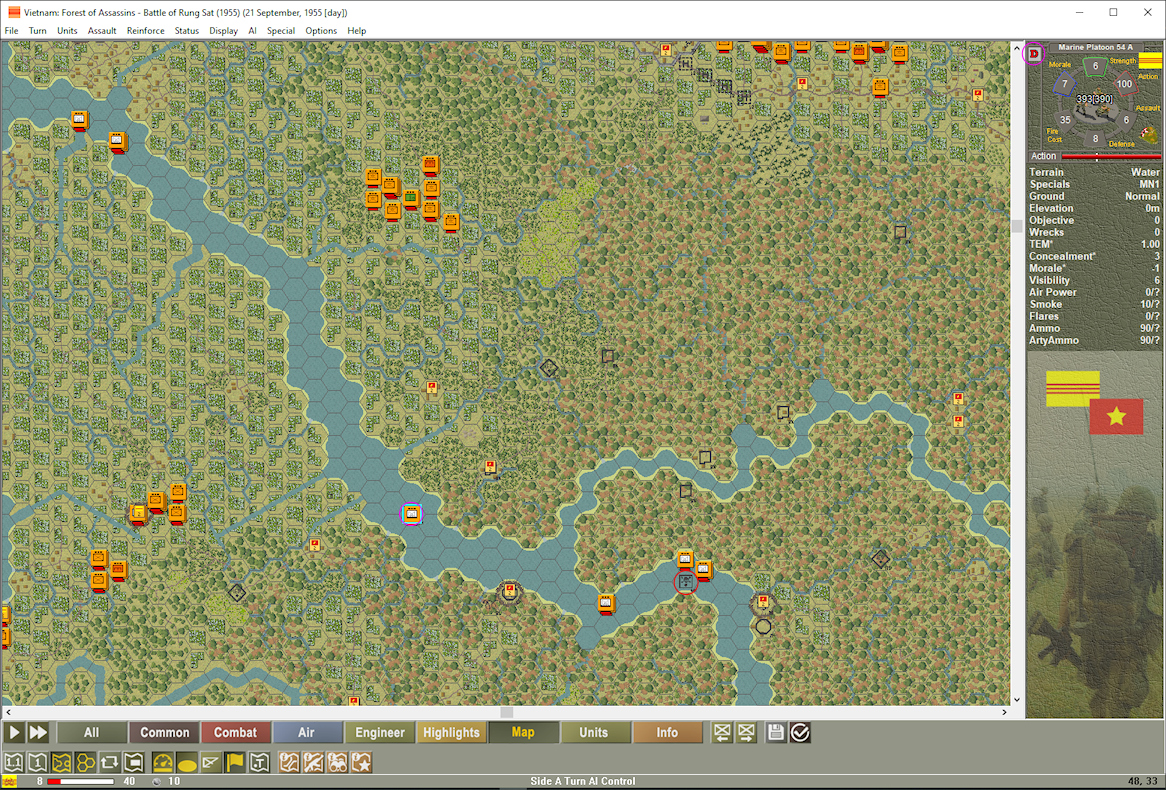The height and width of the screenshot is (790, 1166).
Task: Select the pink-highlighted unit counter on river
Action: click(412, 513)
